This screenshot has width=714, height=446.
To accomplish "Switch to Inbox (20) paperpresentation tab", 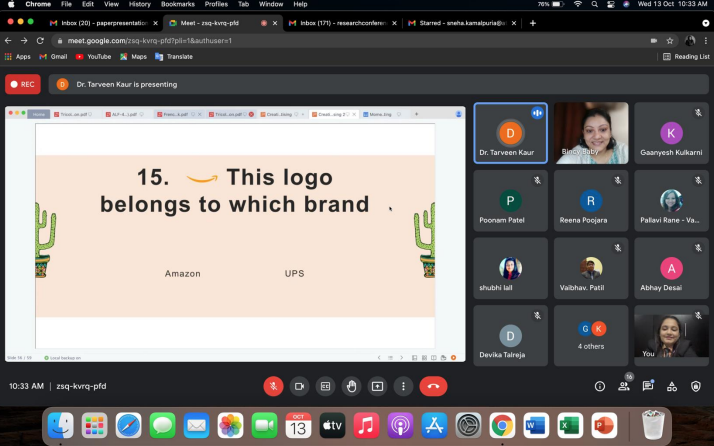I will 104,23.
